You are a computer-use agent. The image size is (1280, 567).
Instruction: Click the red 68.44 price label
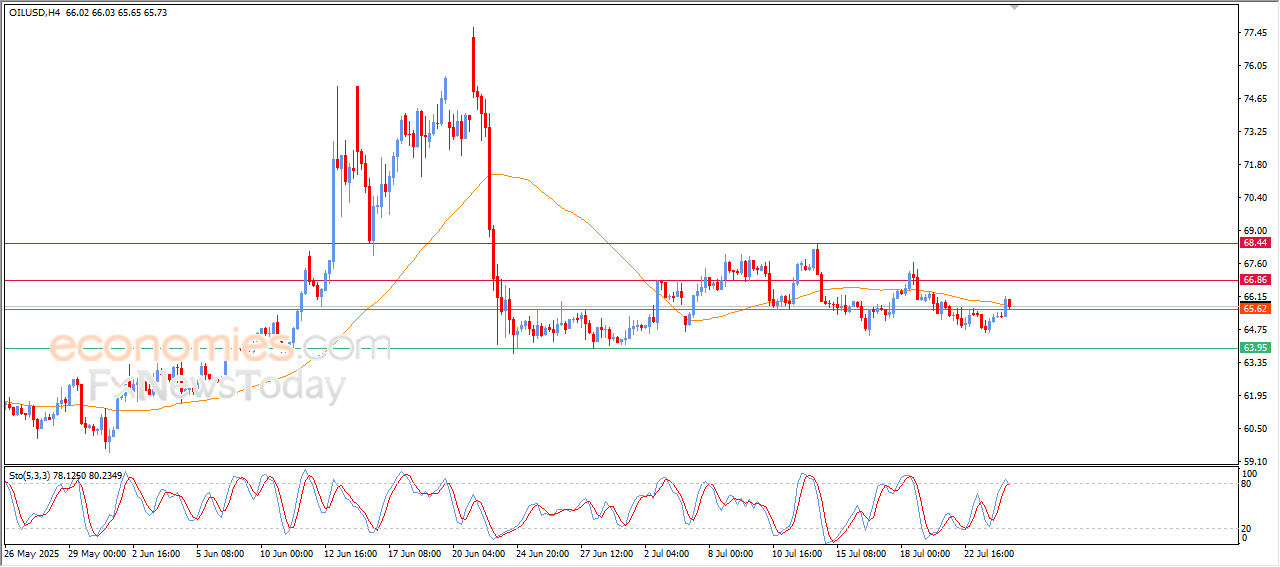[1255, 243]
